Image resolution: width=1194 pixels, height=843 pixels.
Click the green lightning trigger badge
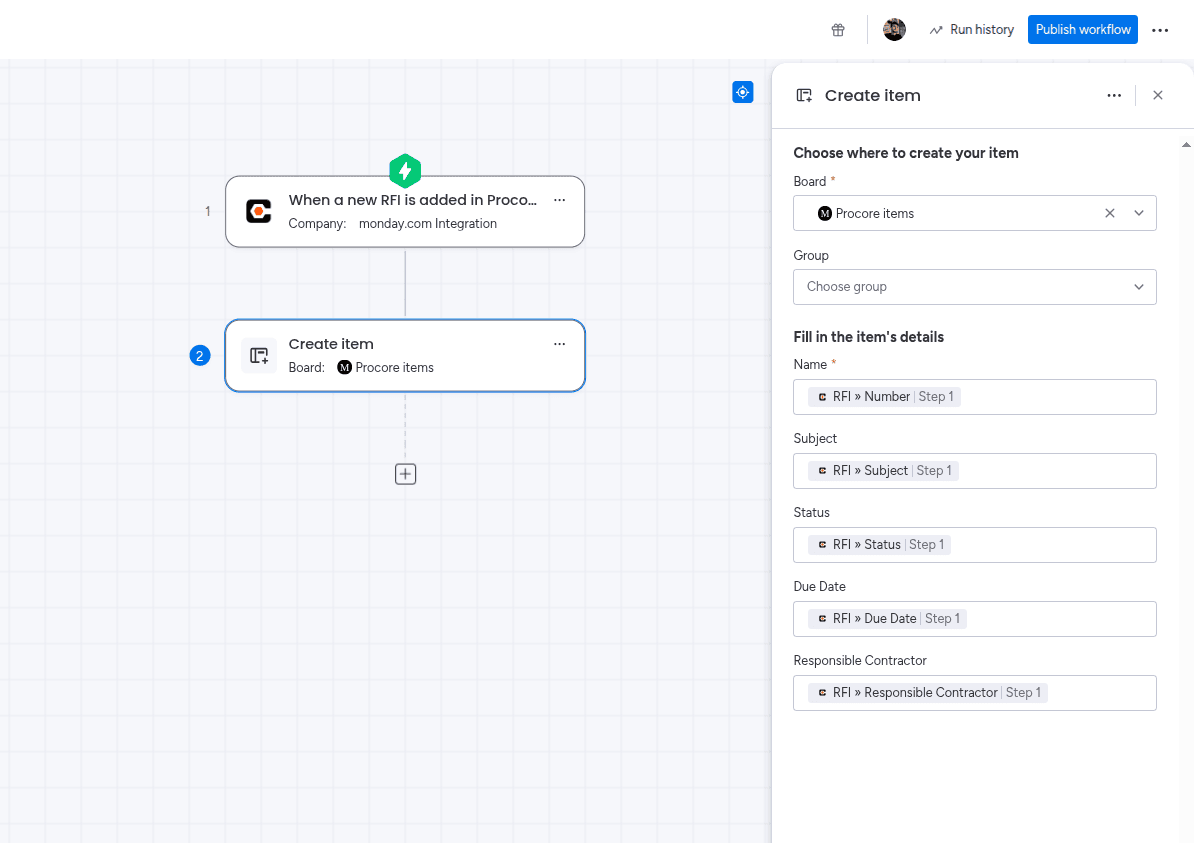pyautogui.click(x=405, y=171)
